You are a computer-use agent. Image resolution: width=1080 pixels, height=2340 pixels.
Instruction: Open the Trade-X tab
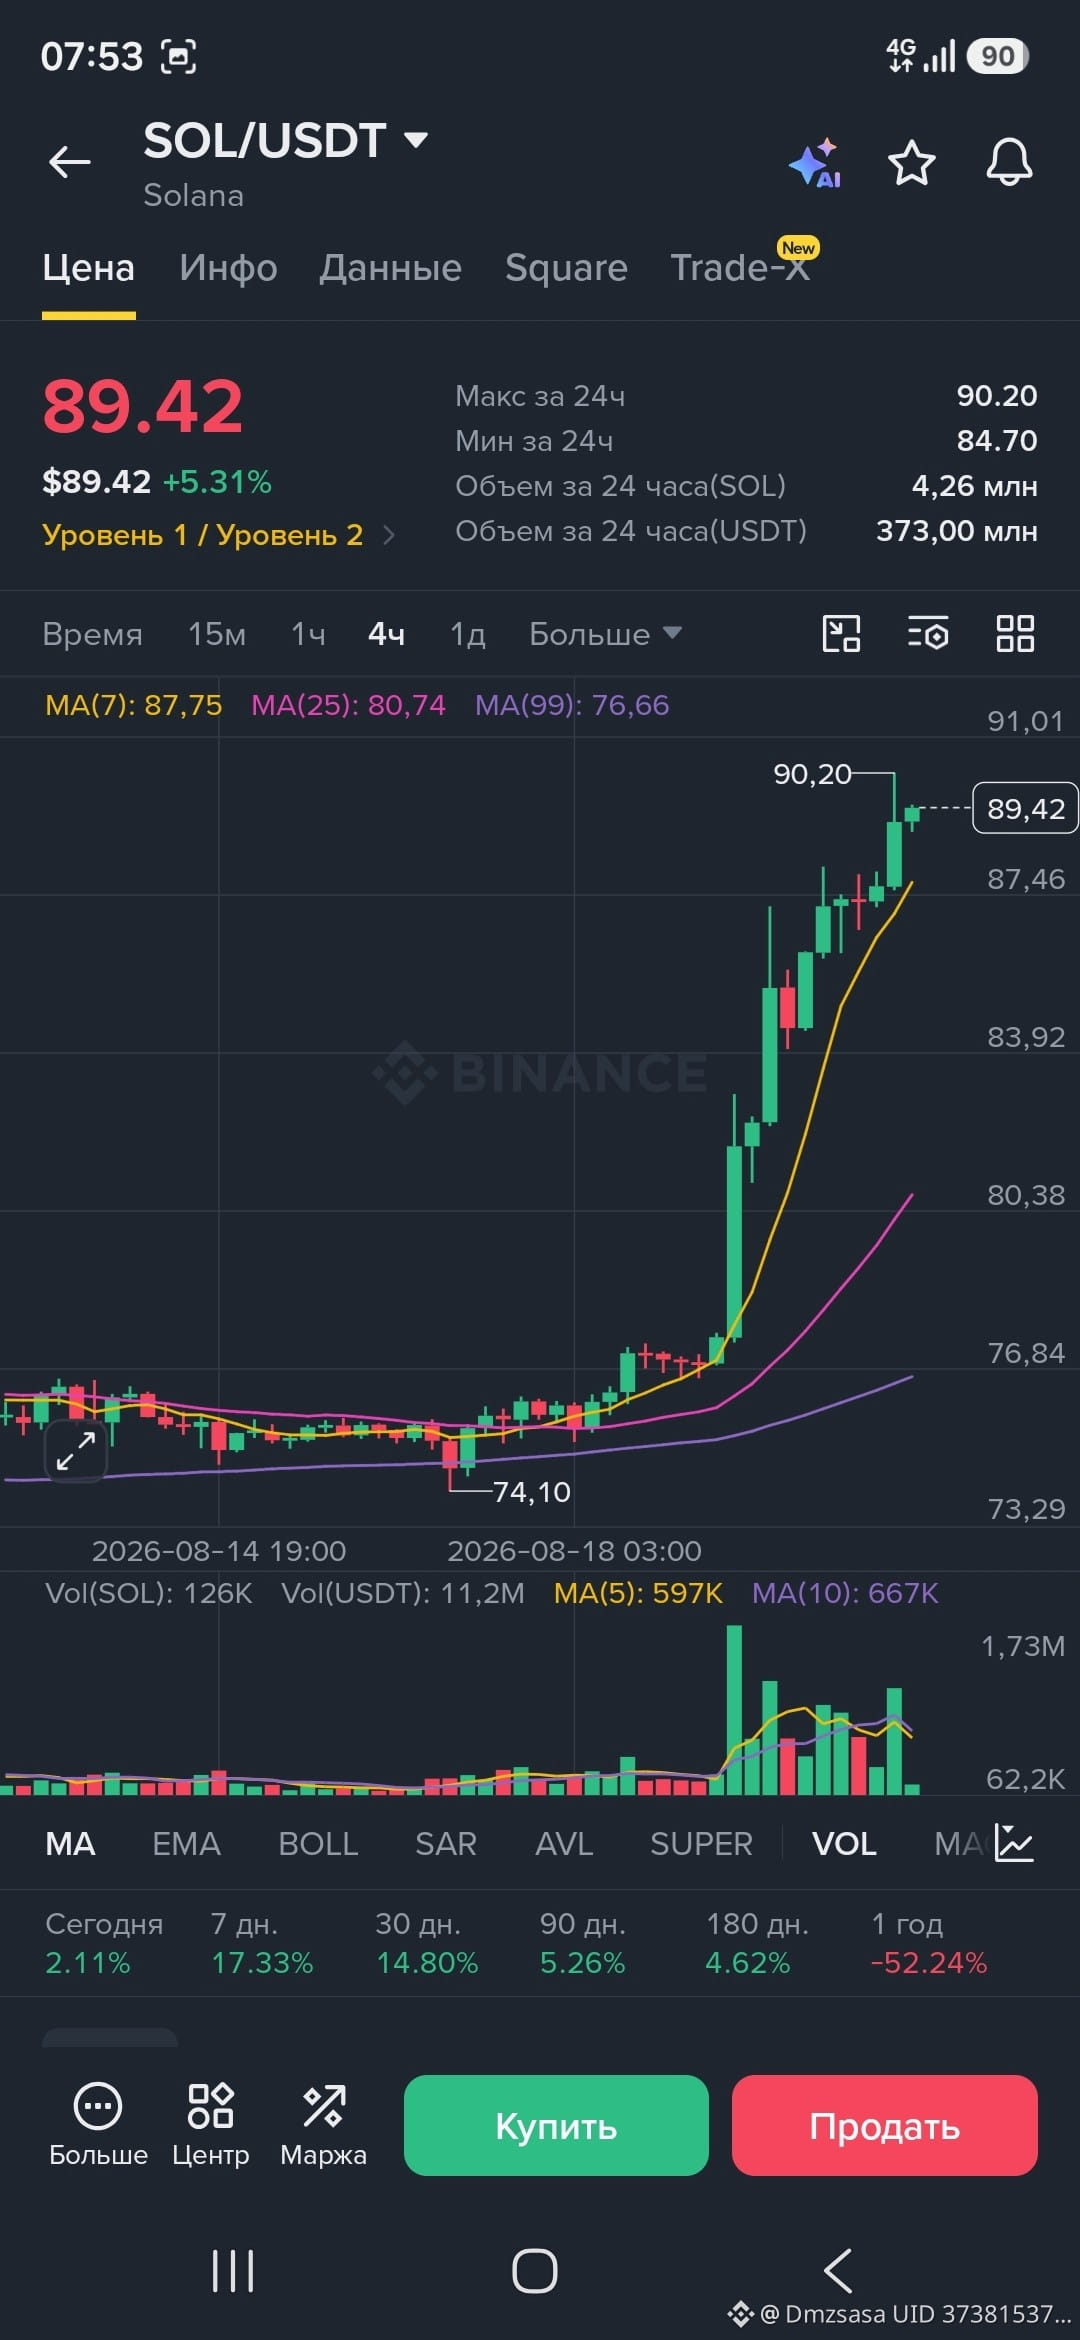point(740,268)
